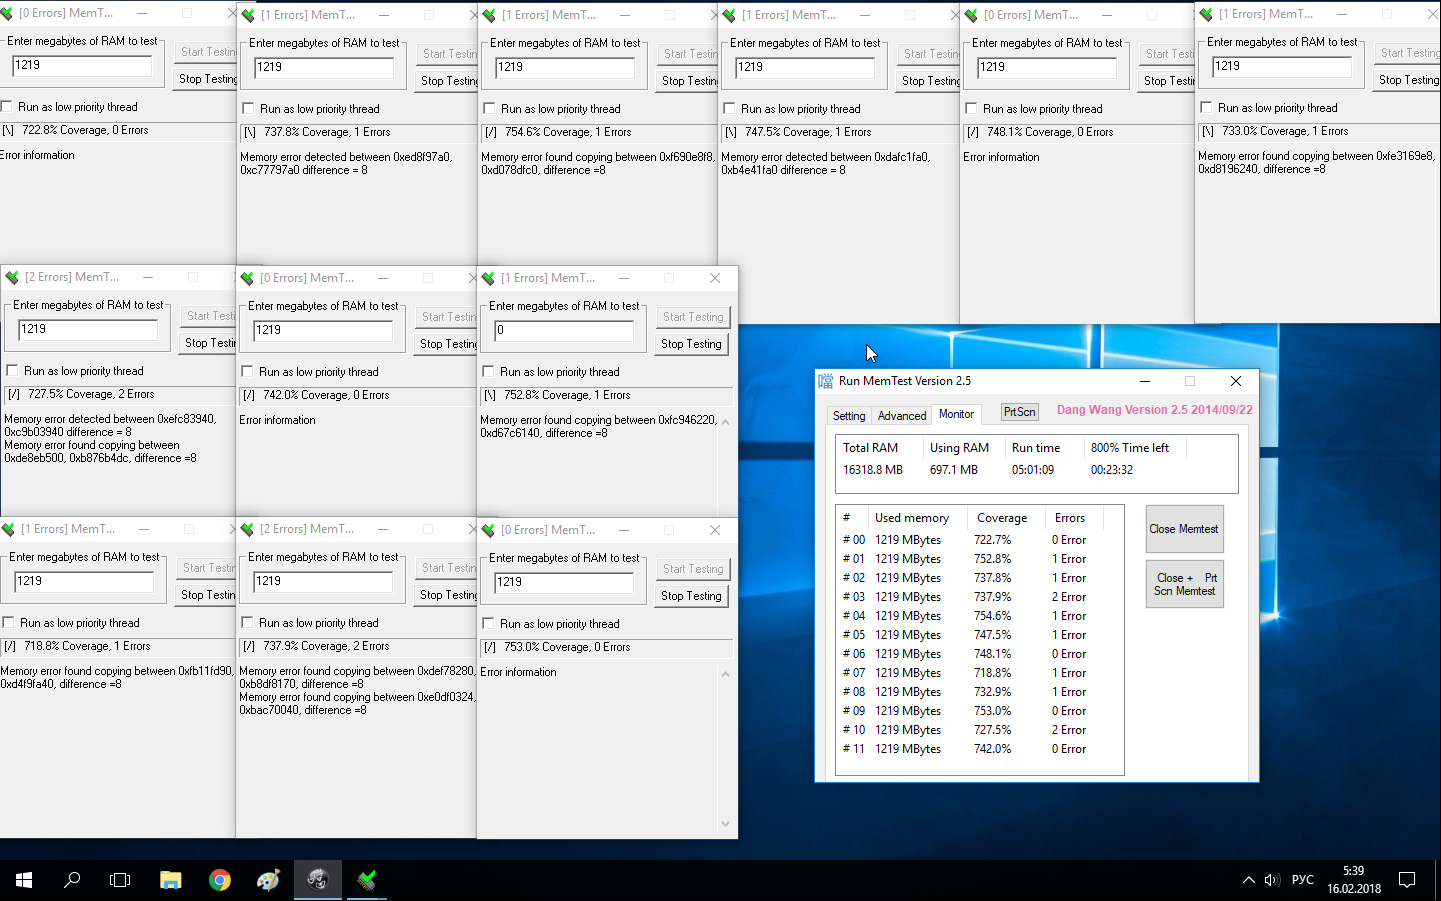Select the # 07 row in Monitor list
The width and height of the screenshot is (1441, 901).
pyautogui.click(x=980, y=673)
